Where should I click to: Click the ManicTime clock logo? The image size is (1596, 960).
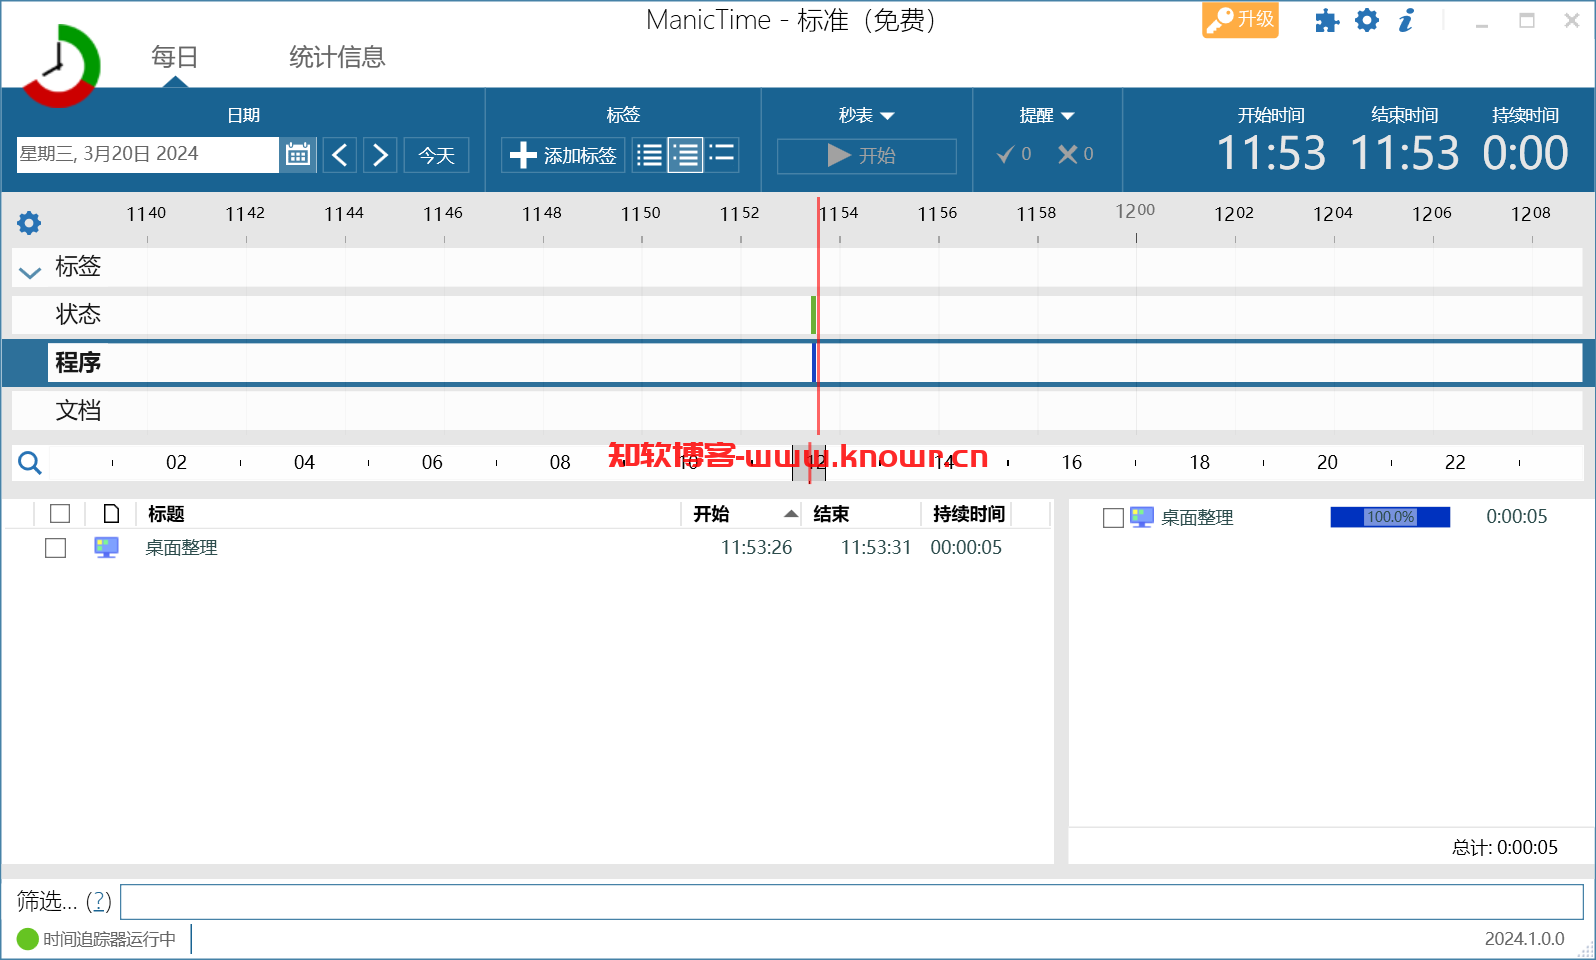(x=61, y=65)
